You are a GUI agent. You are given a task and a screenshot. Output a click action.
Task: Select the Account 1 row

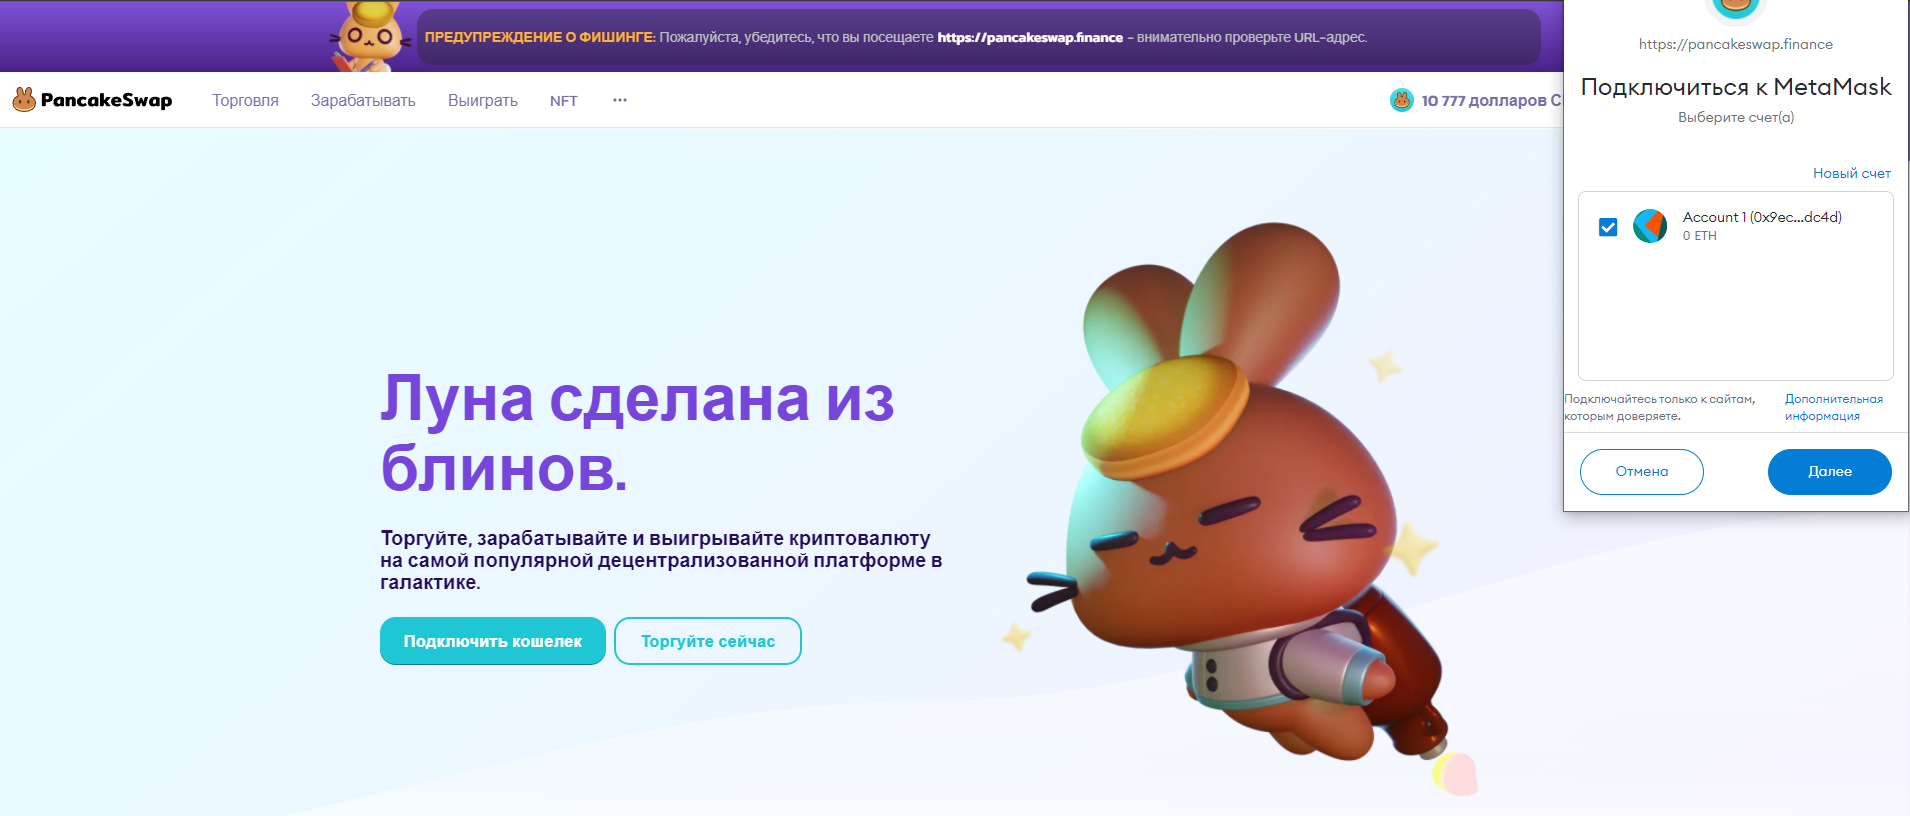tap(1736, 227)
